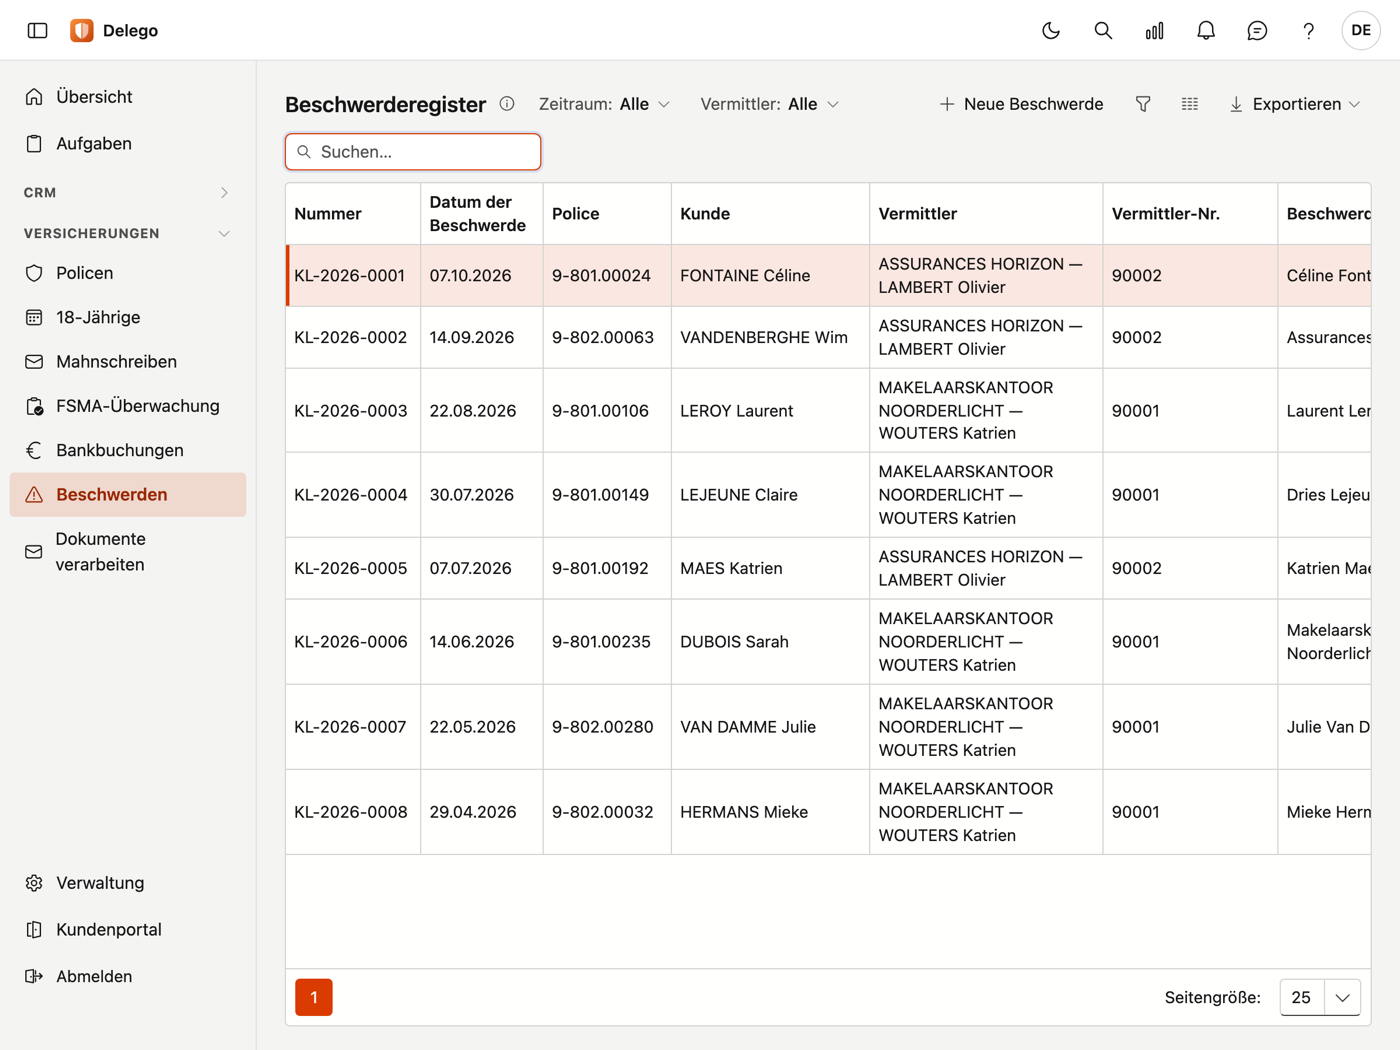Click police number 9-802.00063
Viewport: 1400px width, 1050px height.
pos(603,337)
